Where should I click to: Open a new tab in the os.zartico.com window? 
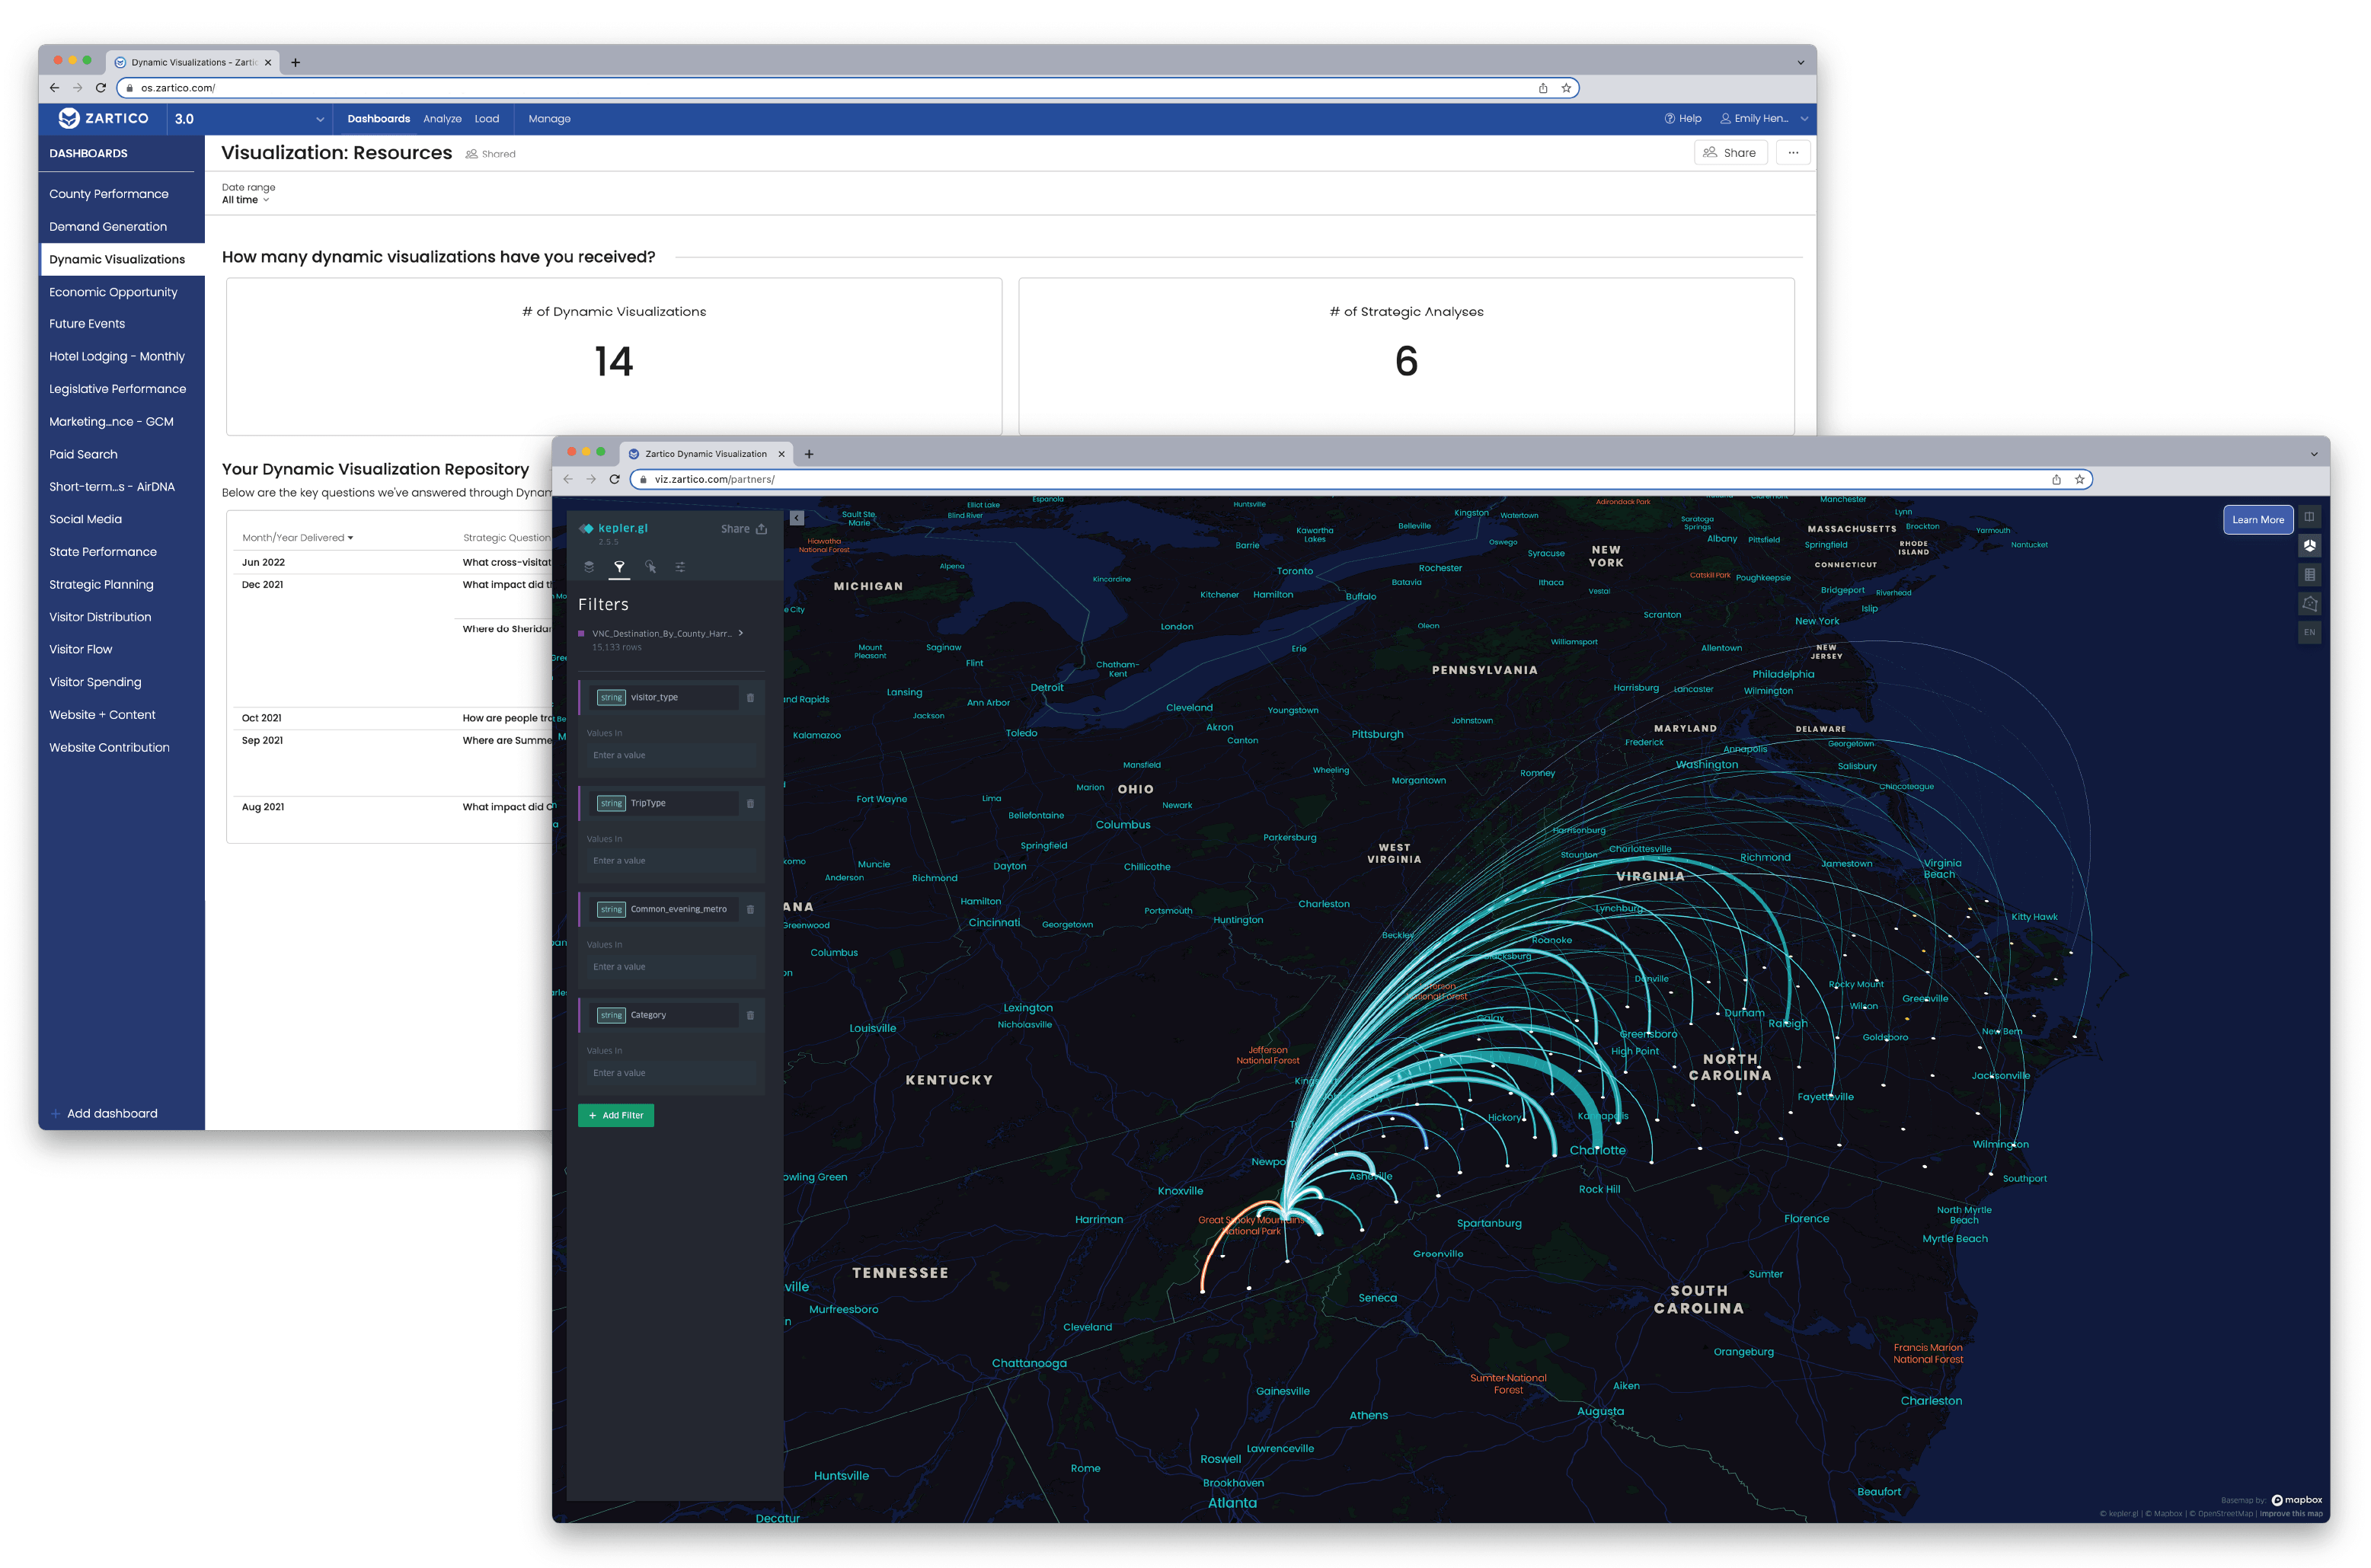pos(295,62)
